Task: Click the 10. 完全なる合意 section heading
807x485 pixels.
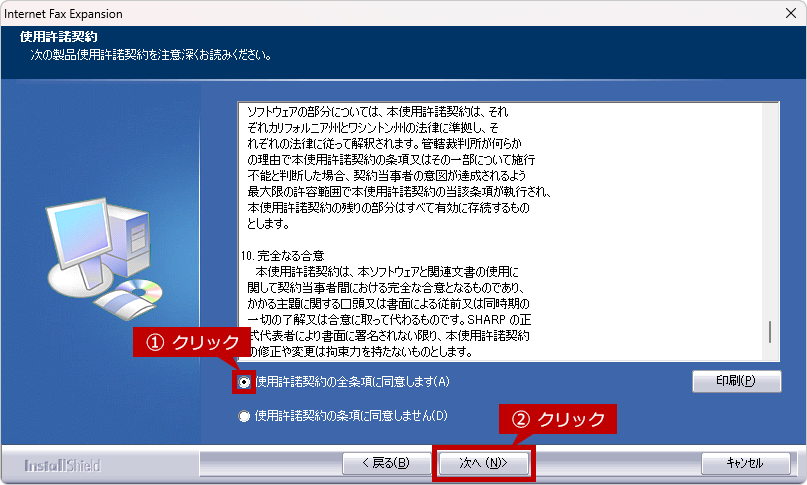Action: pos(283,256)
